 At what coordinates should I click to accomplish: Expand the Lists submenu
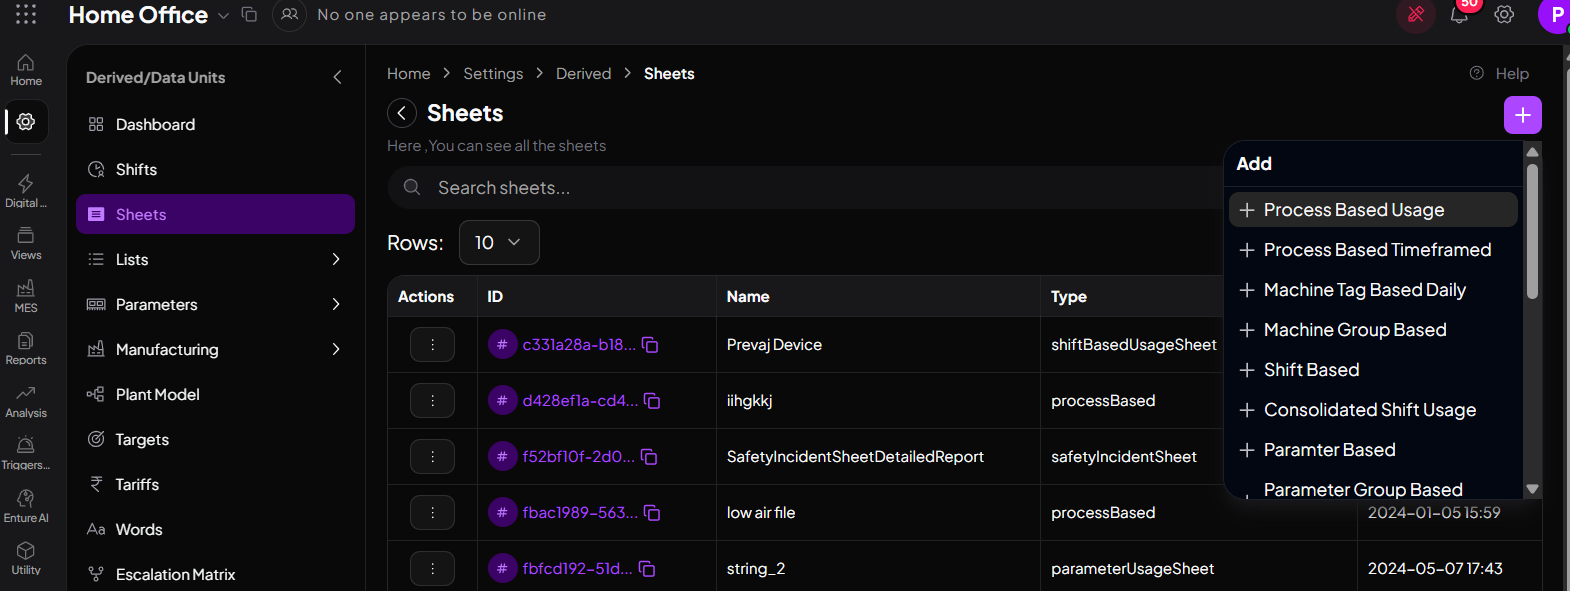[x=336, y=259]
